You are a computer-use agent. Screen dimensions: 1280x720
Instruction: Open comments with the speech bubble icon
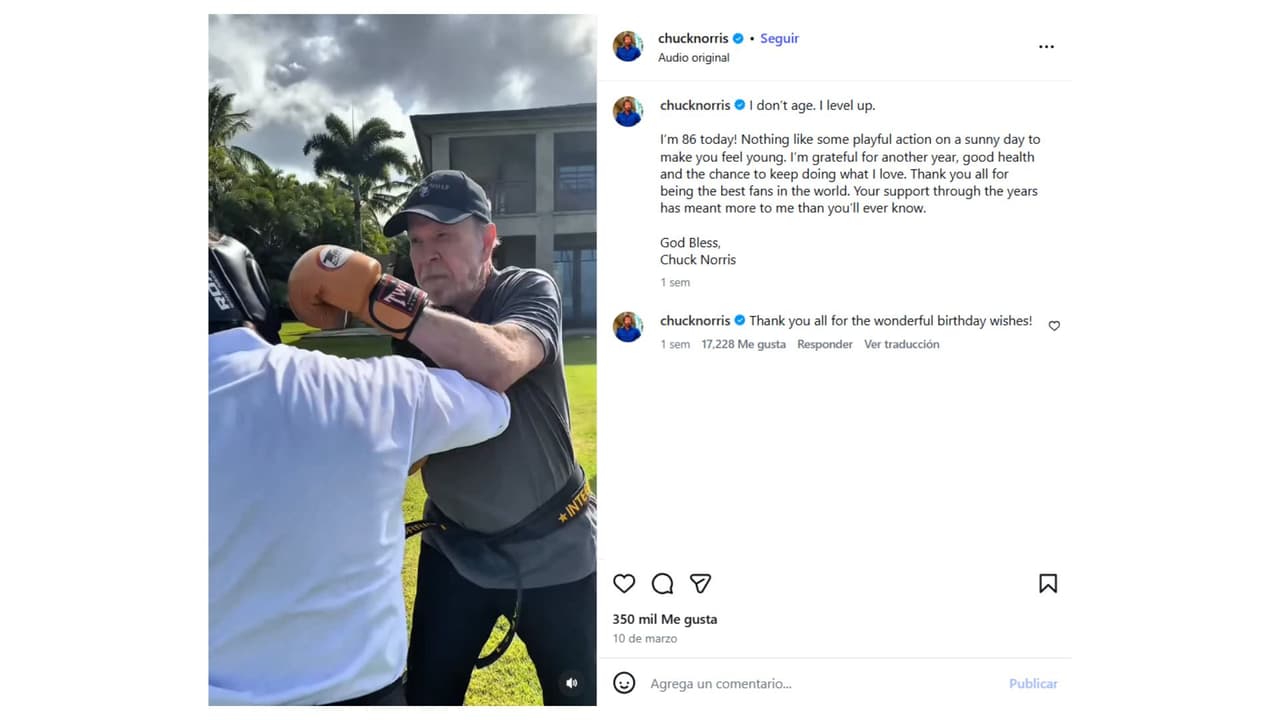click(662, 583)
